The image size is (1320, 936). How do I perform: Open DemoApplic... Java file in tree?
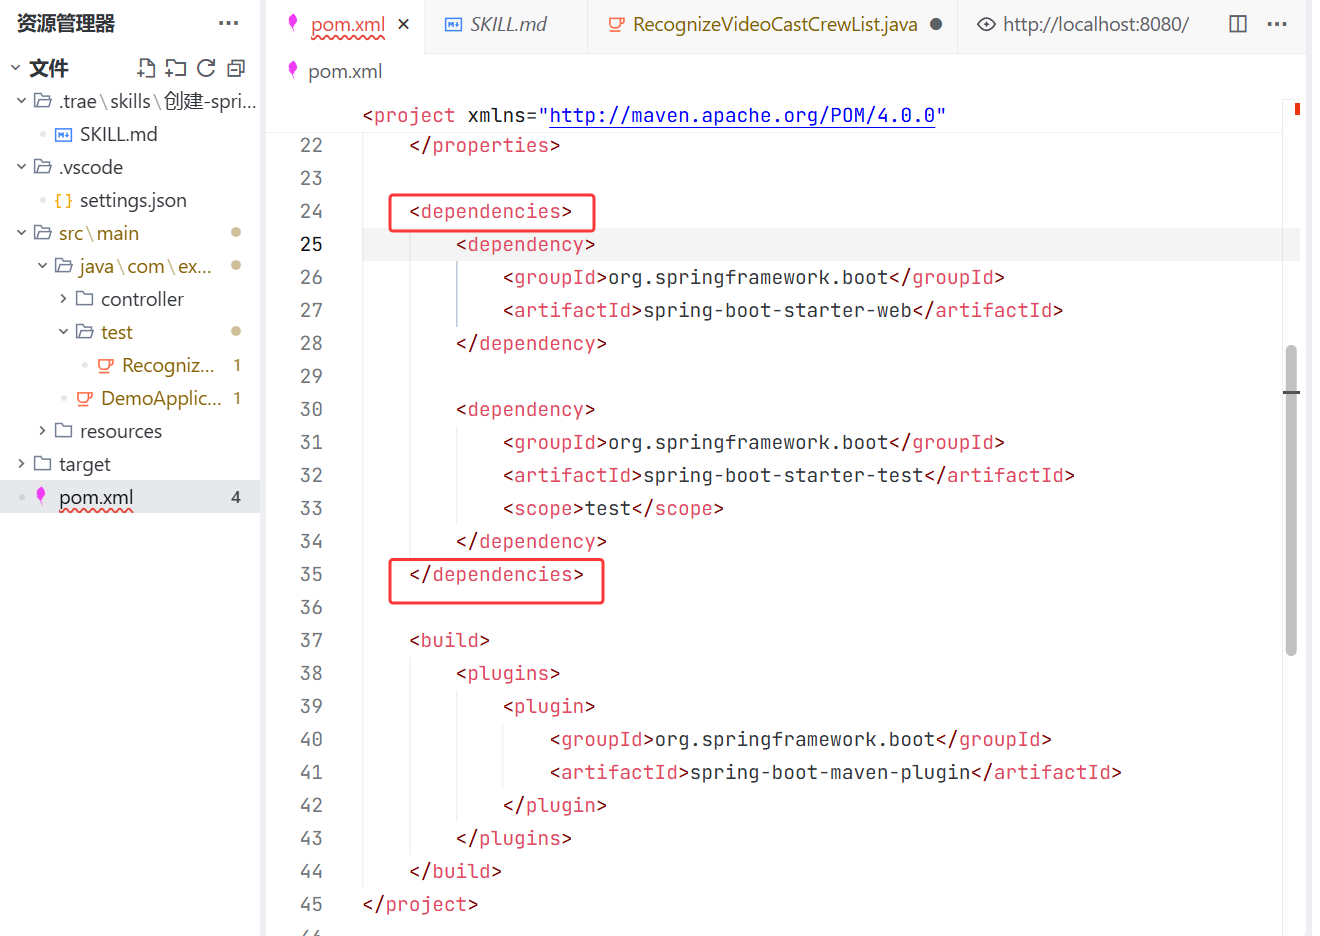(x=161, y=398)
